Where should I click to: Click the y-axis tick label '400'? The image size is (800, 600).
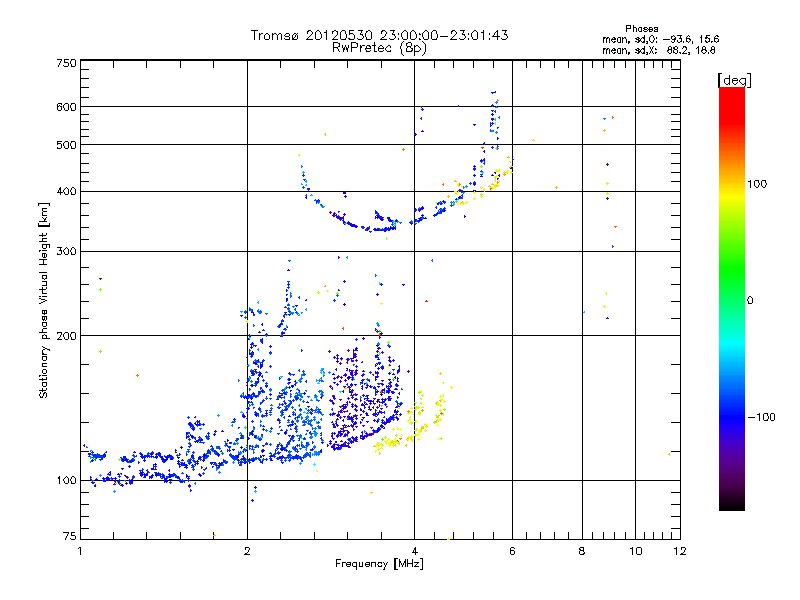tap(67, 192)
